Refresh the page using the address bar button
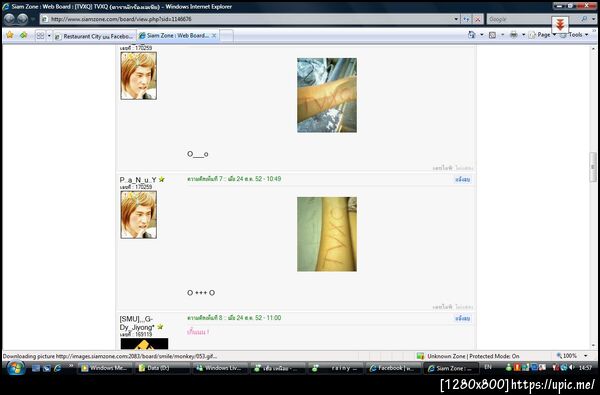 (x=466, y=19)
